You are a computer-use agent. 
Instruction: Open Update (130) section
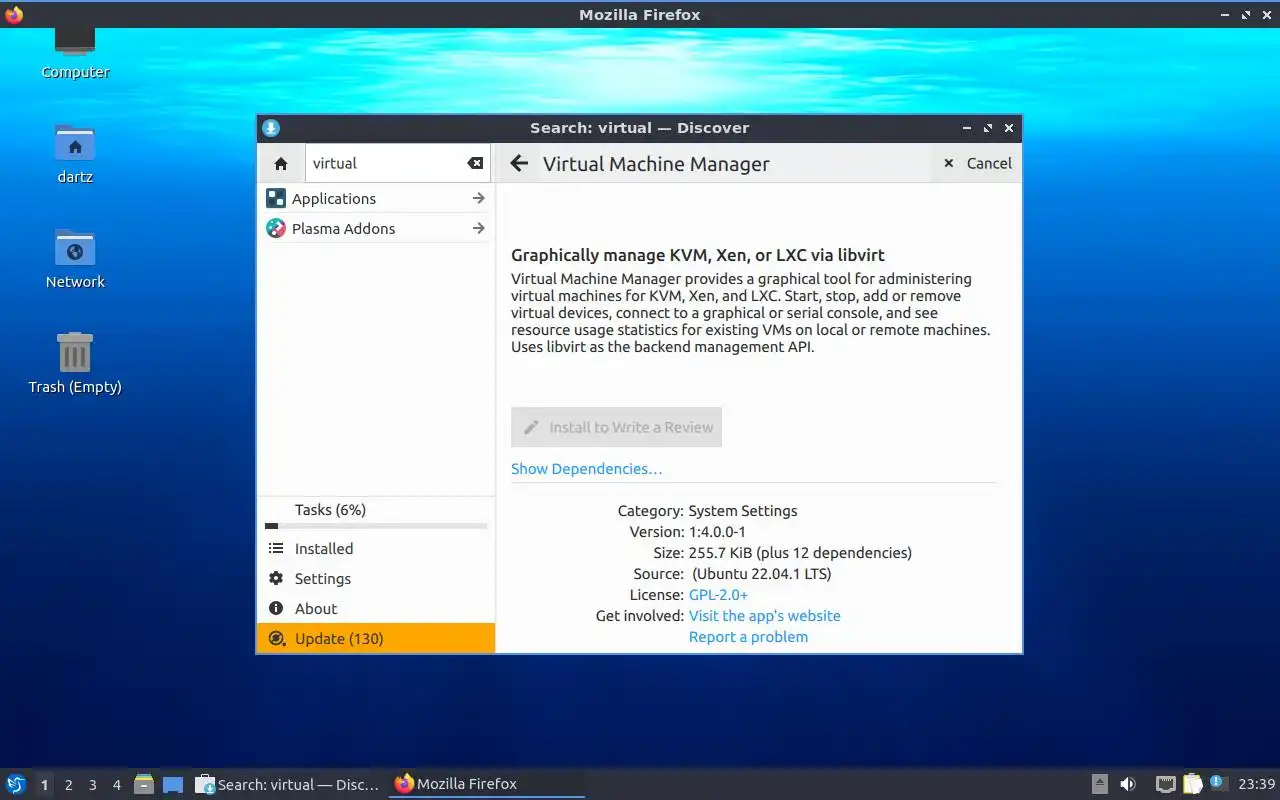(x=376, y=638)
